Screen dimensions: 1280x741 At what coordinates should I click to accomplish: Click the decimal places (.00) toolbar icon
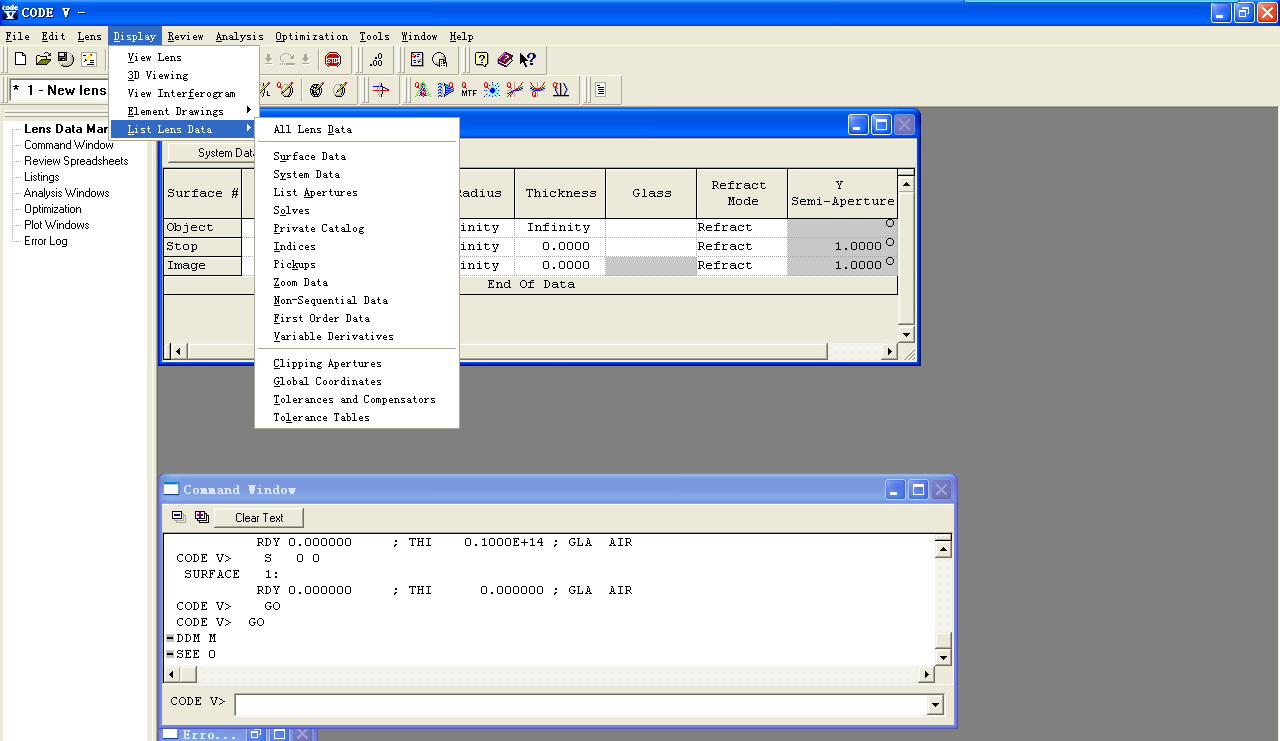376,60
